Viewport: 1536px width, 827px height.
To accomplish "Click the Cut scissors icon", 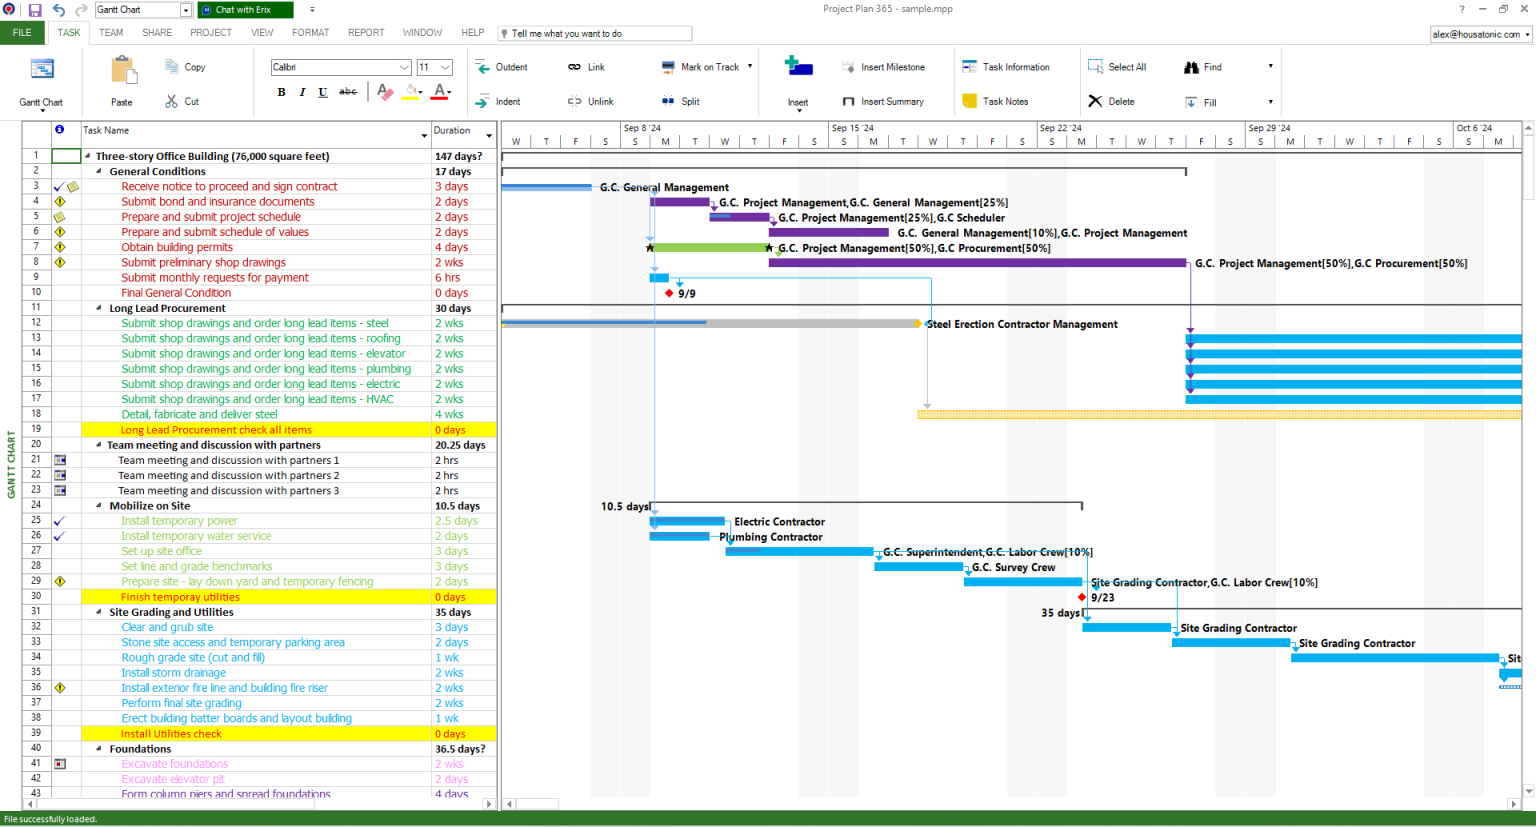I will 172,101.
